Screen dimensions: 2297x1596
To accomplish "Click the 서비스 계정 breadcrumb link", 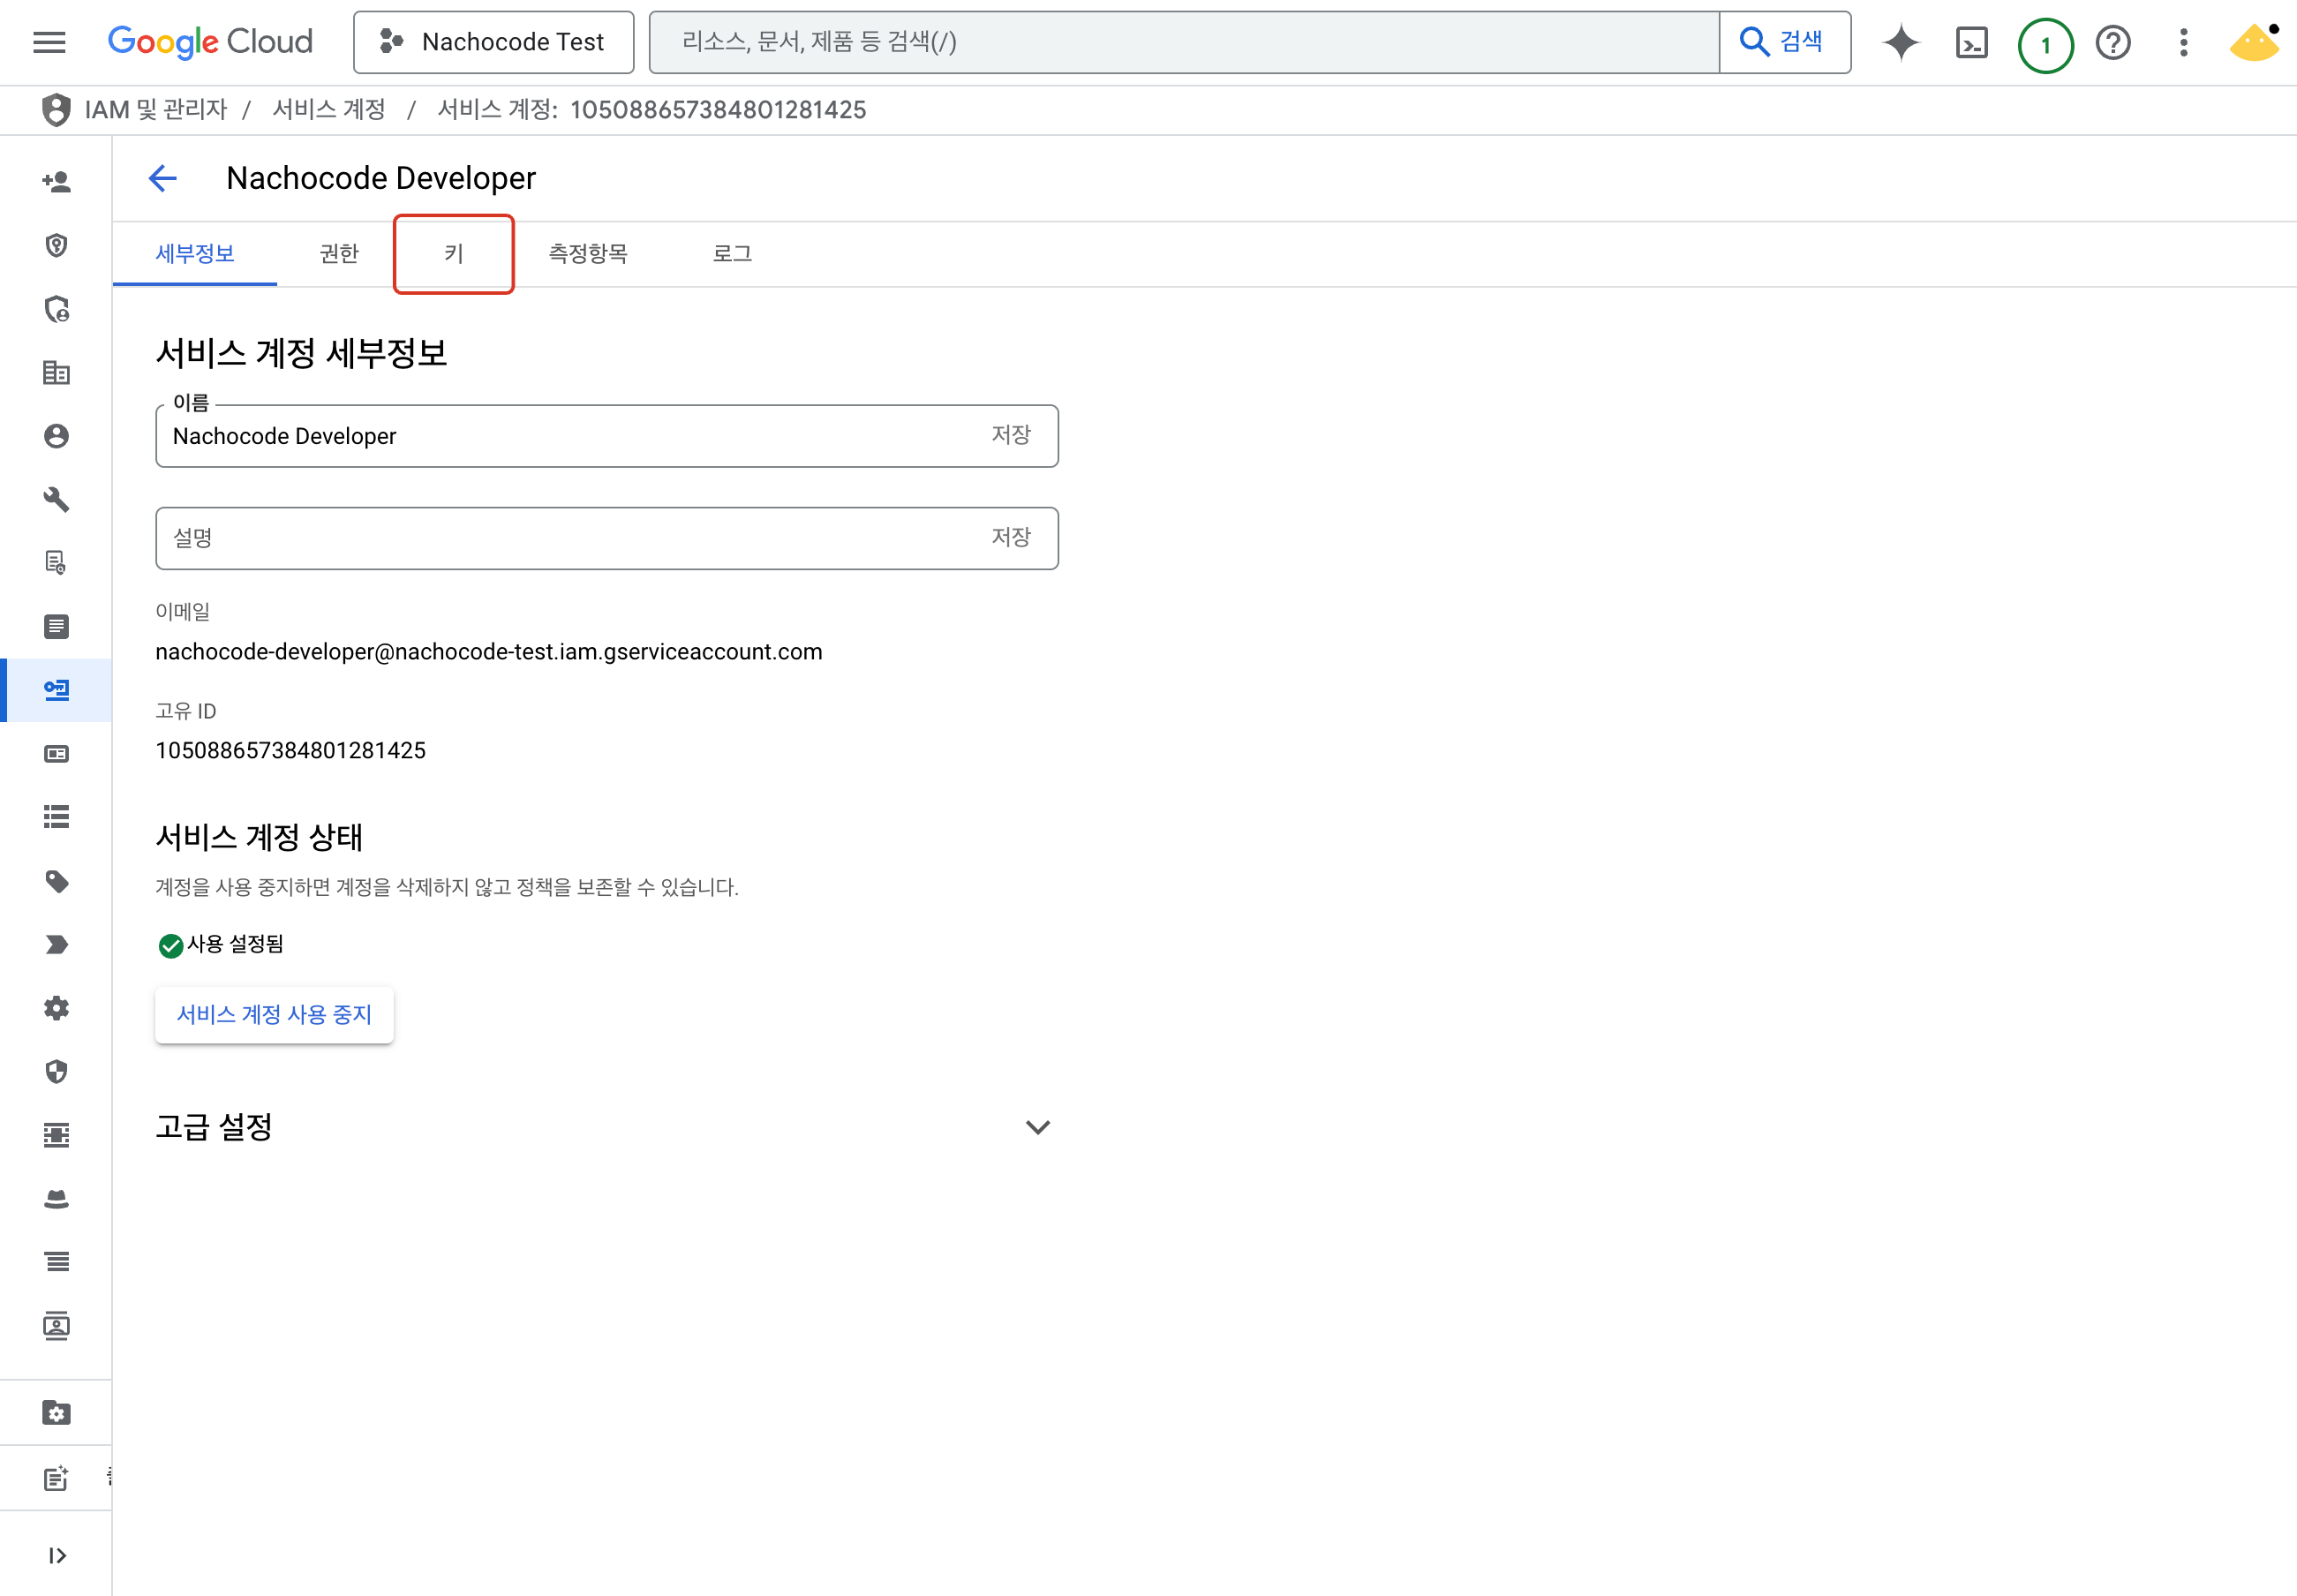I will 329,110.
